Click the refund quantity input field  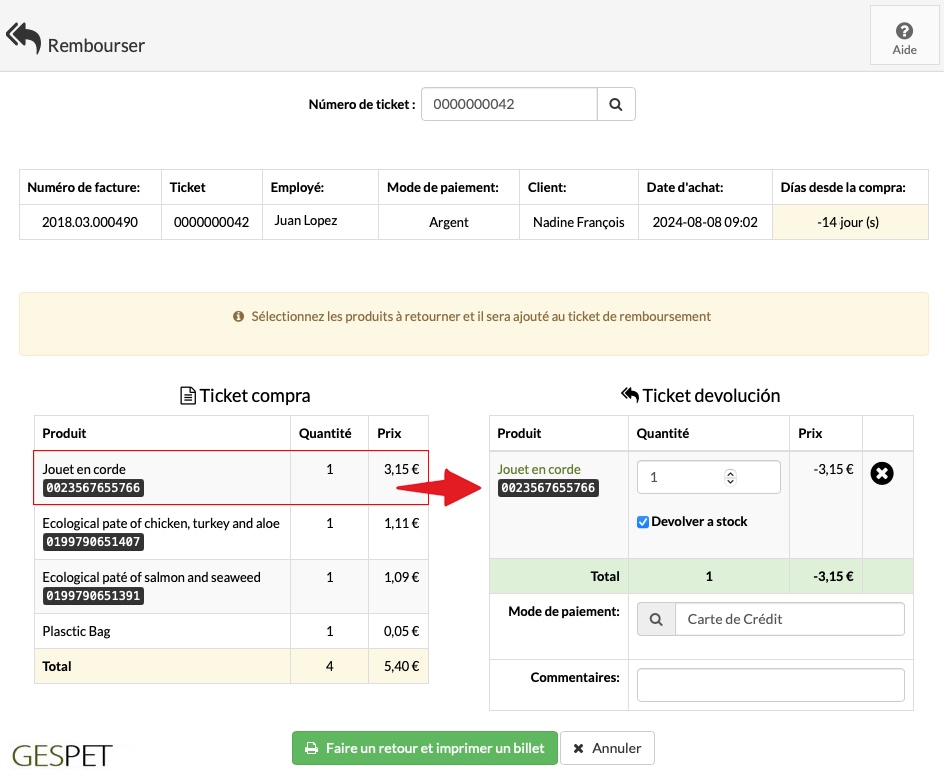pyautogui.click(x=709, y=477)
